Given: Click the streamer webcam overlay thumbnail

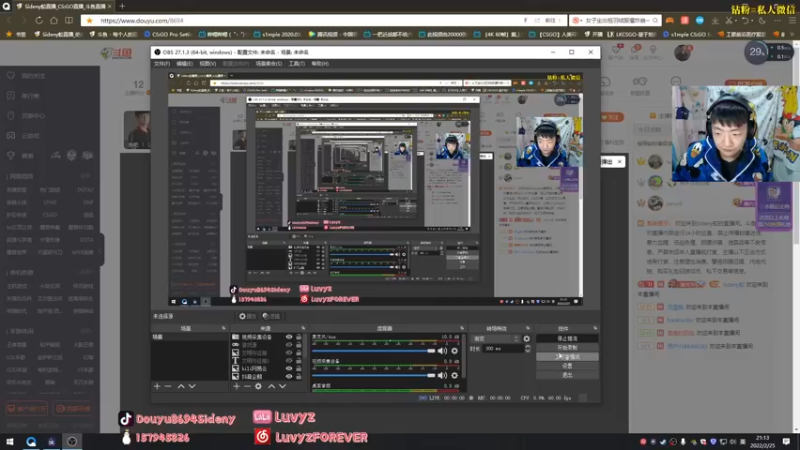Looking at the screenshot, I should (x=733, y=134).
